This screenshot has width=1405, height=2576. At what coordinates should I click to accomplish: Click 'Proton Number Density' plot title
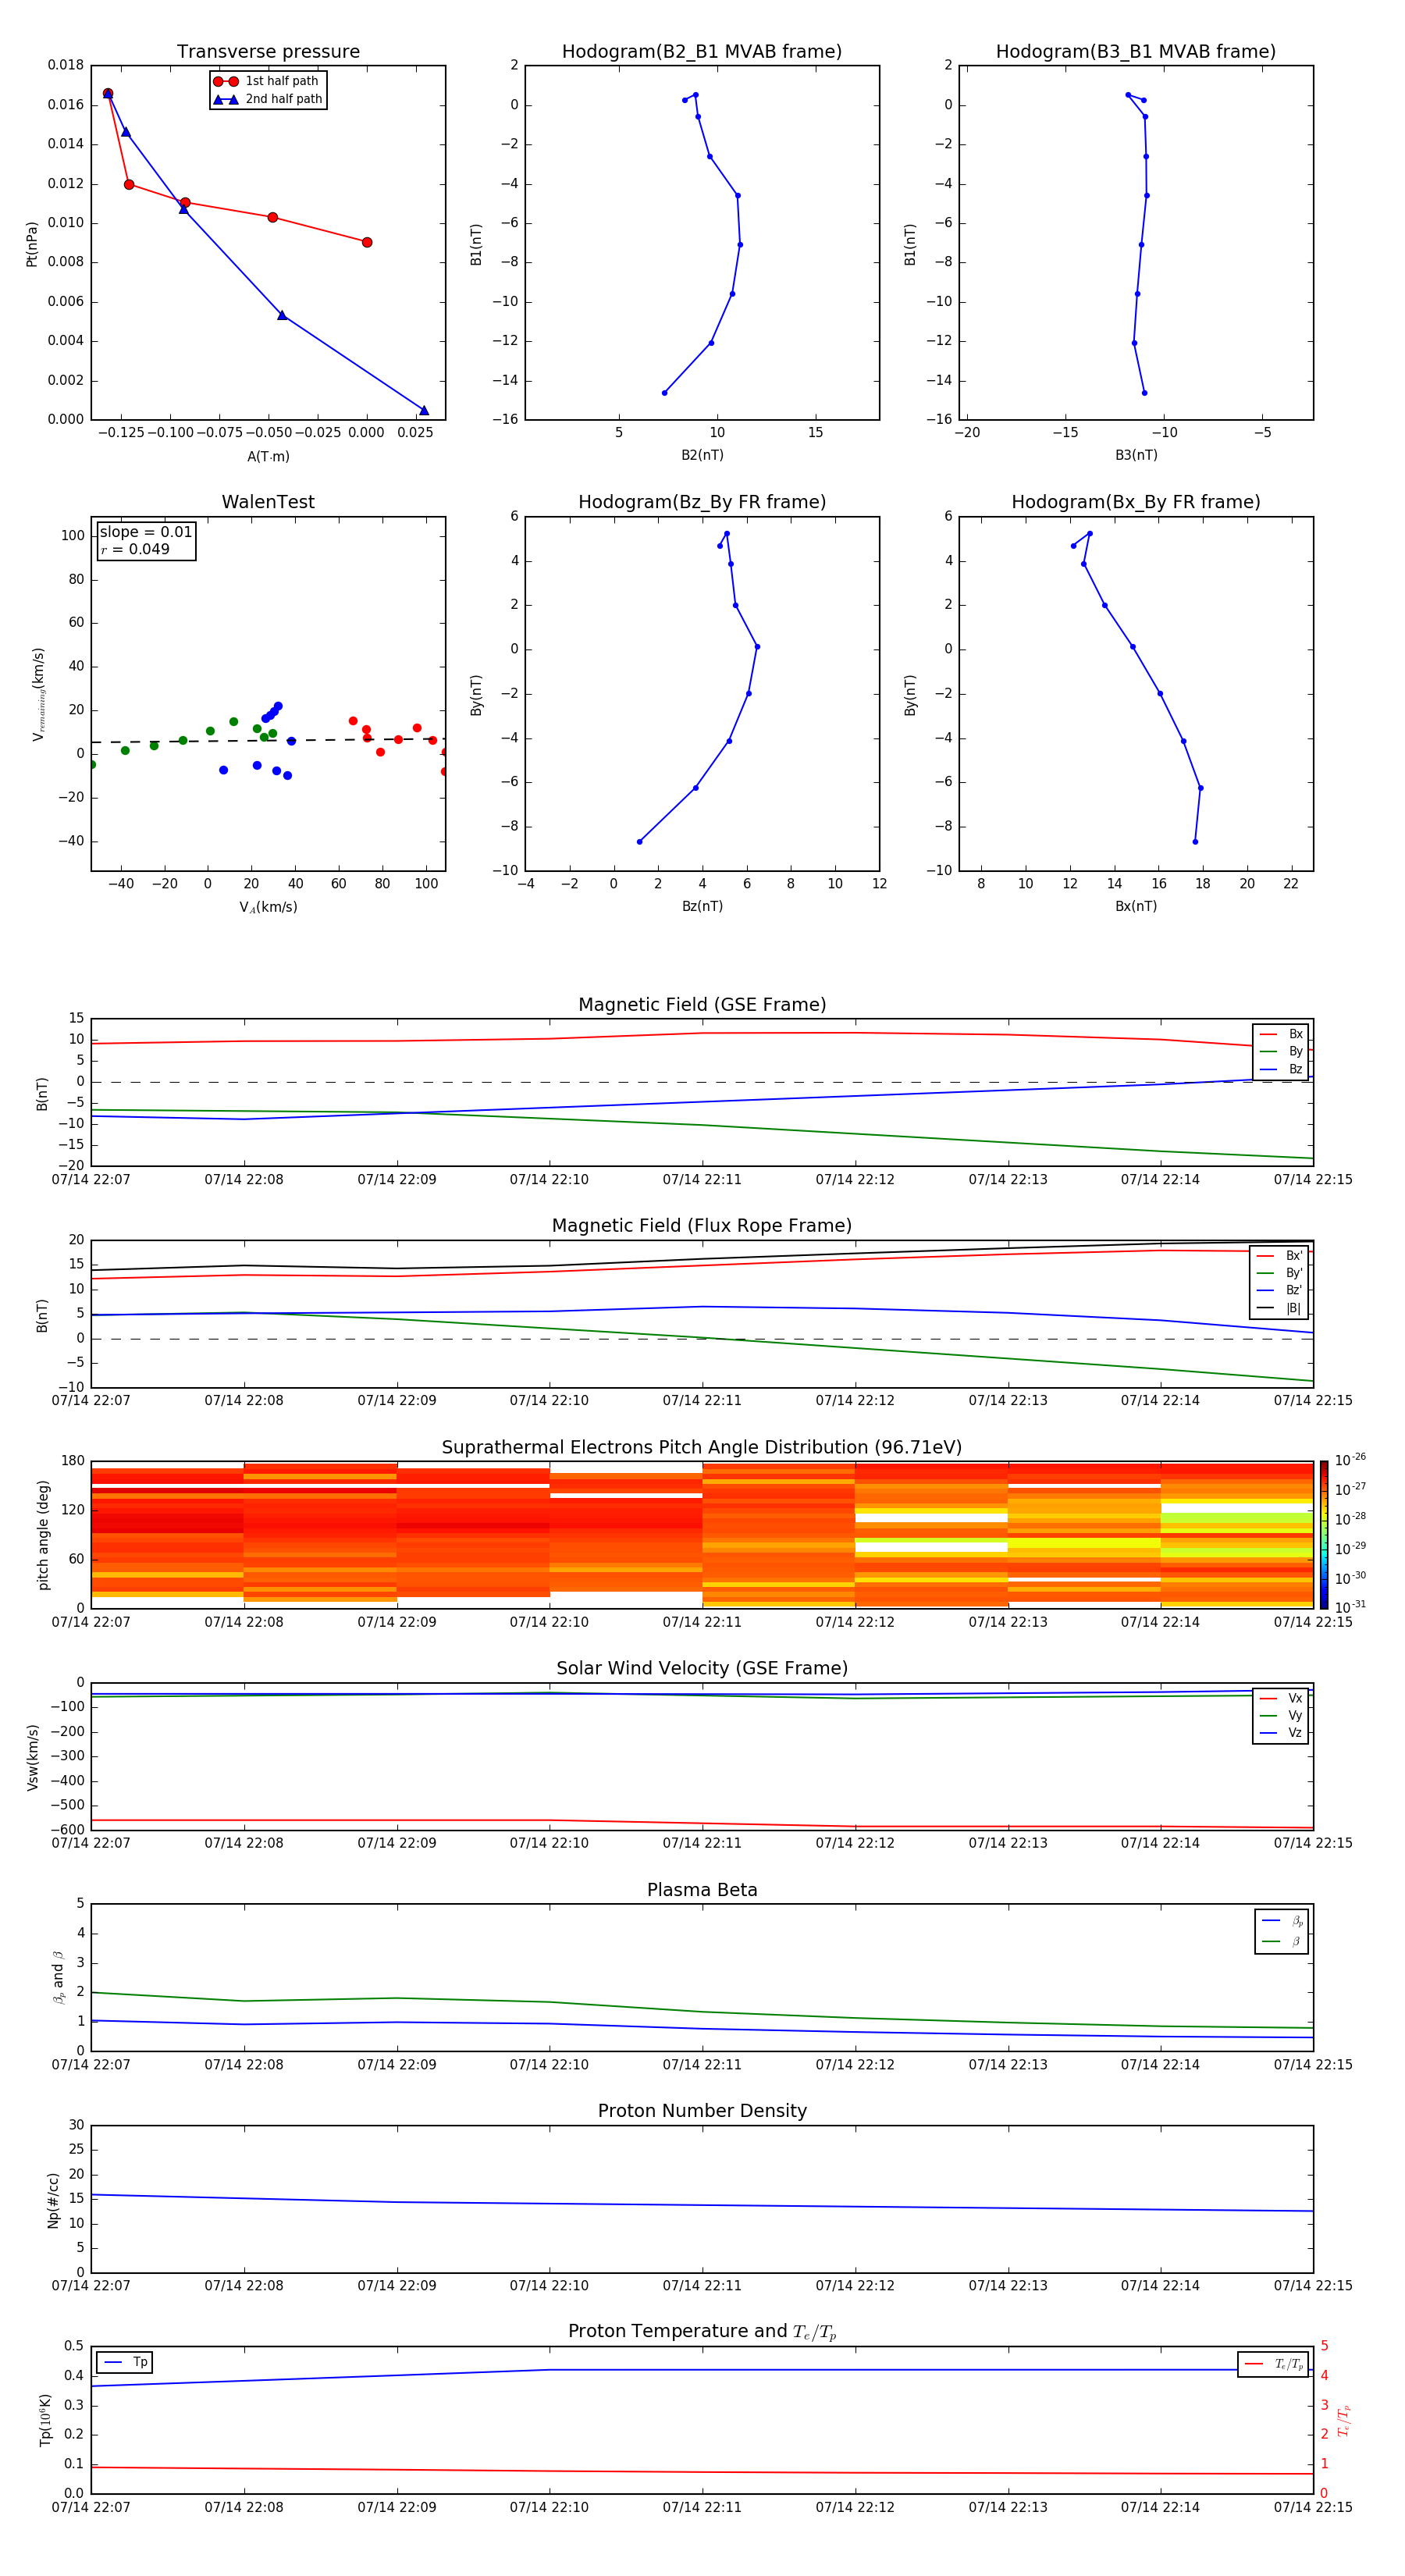point(702,2111)
